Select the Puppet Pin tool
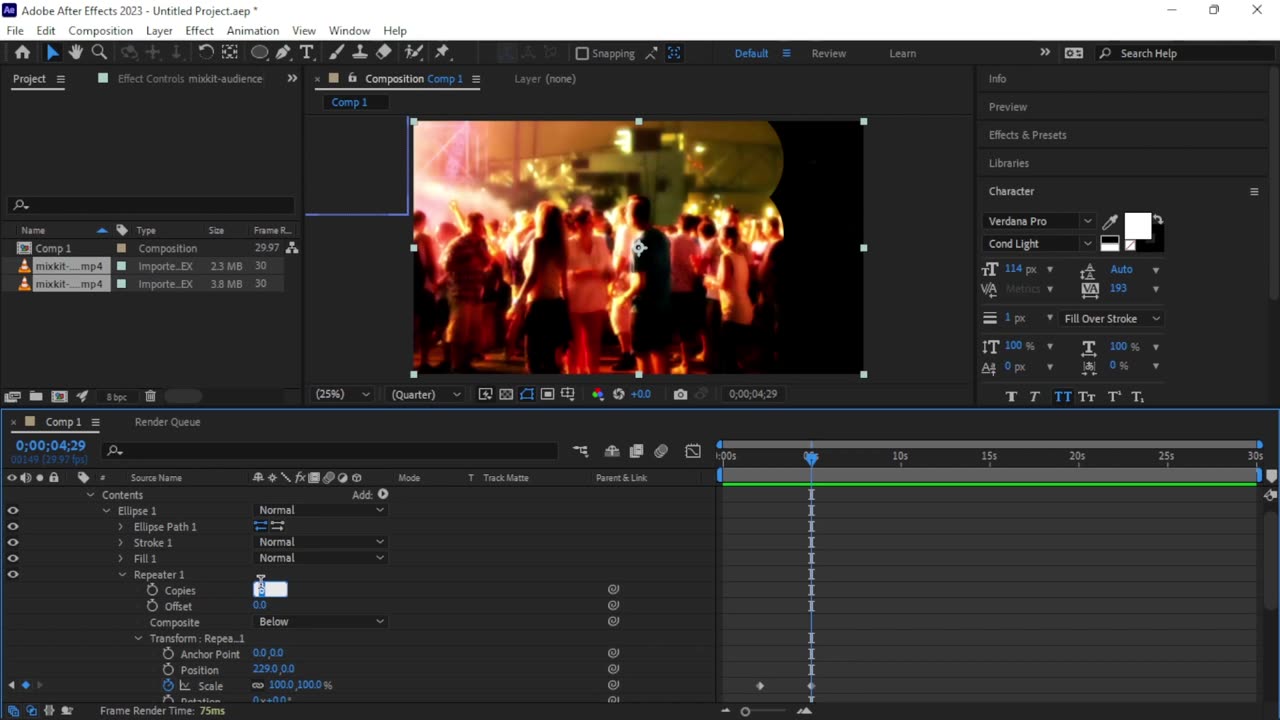This screenshot has width=1280, height=720. (x=442, y=53)
